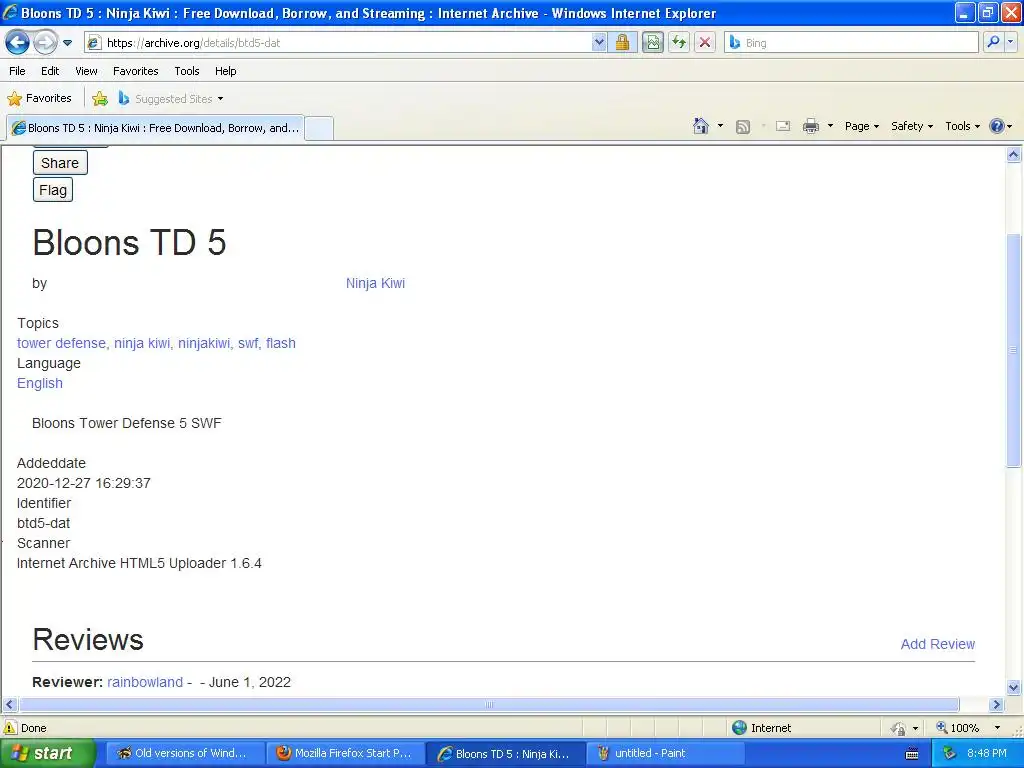
Task: Open the flash topic link
Action: coord(281,344)
